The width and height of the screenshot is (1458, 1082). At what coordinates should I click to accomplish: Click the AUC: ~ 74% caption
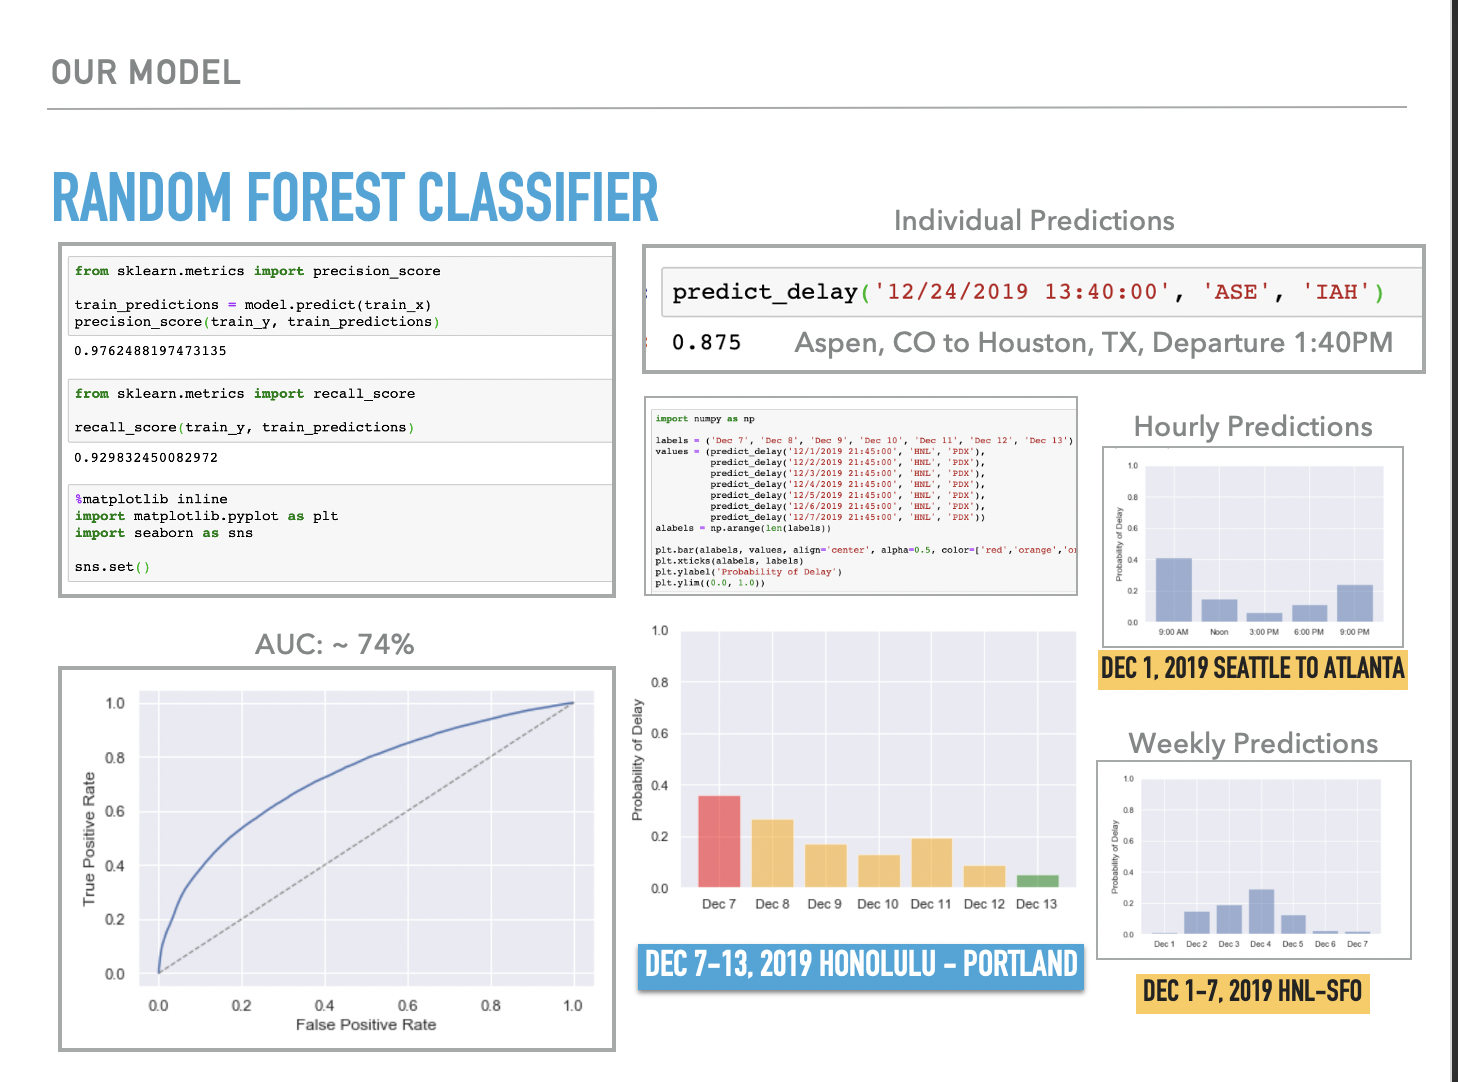pos(334,644)
